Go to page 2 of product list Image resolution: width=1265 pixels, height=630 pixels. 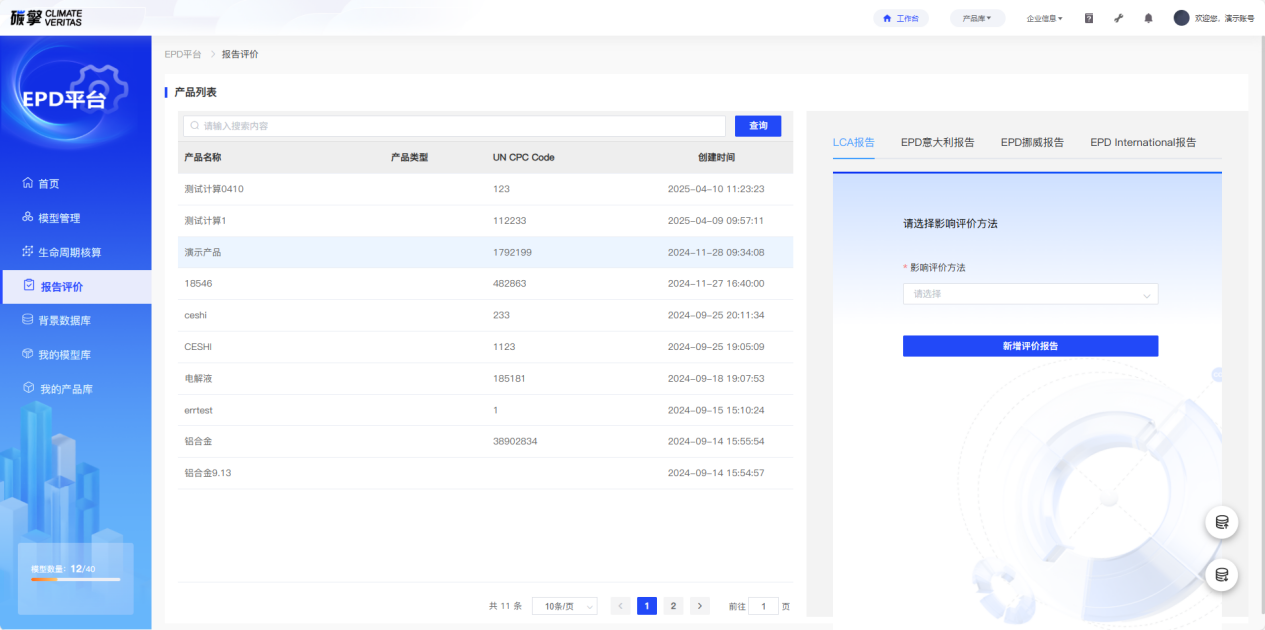(x=673, y=606)
